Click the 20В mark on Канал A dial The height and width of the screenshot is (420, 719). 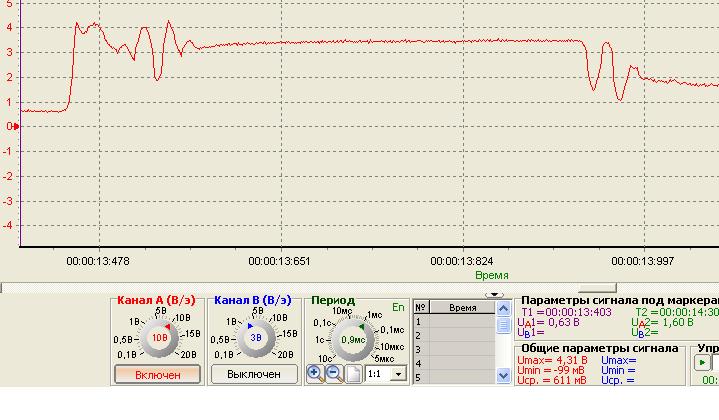pyautogui.click(x=188, y=355)
